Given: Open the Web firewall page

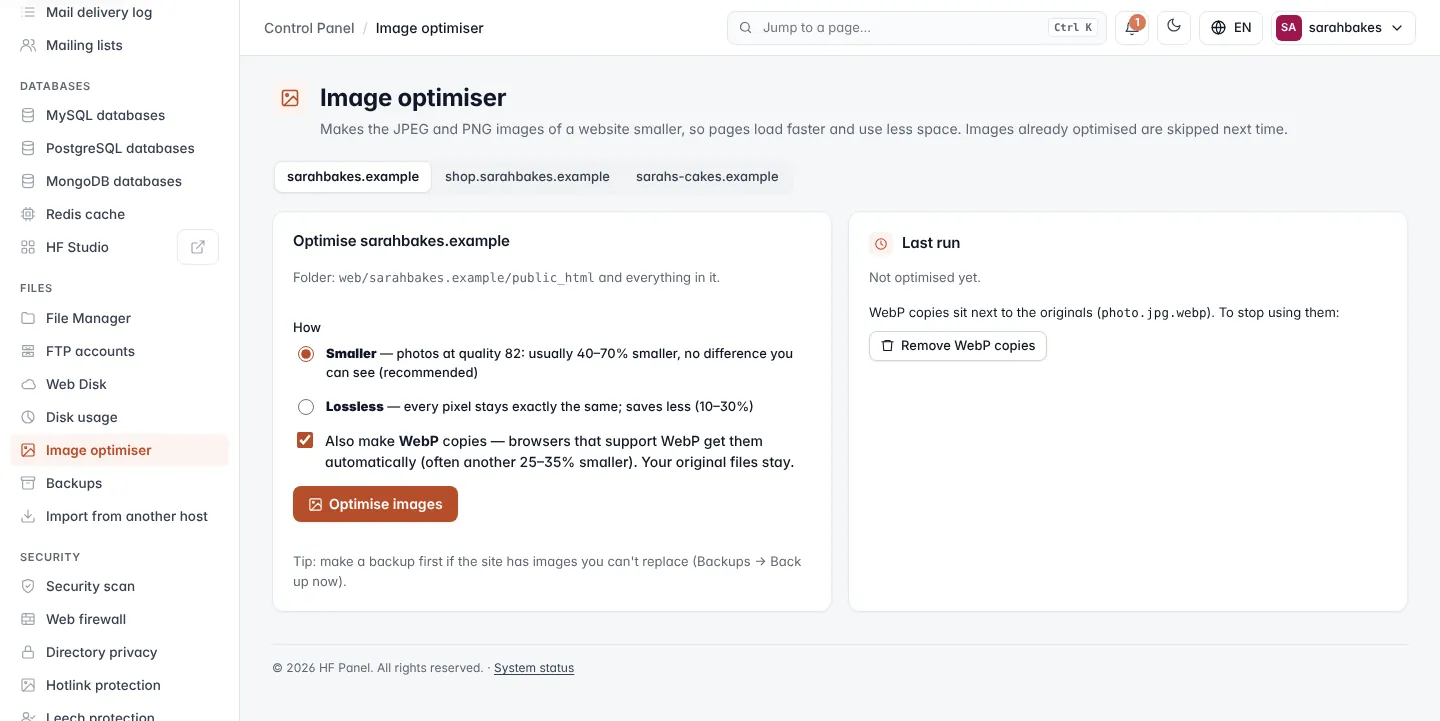Looking at the screenshot, I should click(x=119, y=619).
